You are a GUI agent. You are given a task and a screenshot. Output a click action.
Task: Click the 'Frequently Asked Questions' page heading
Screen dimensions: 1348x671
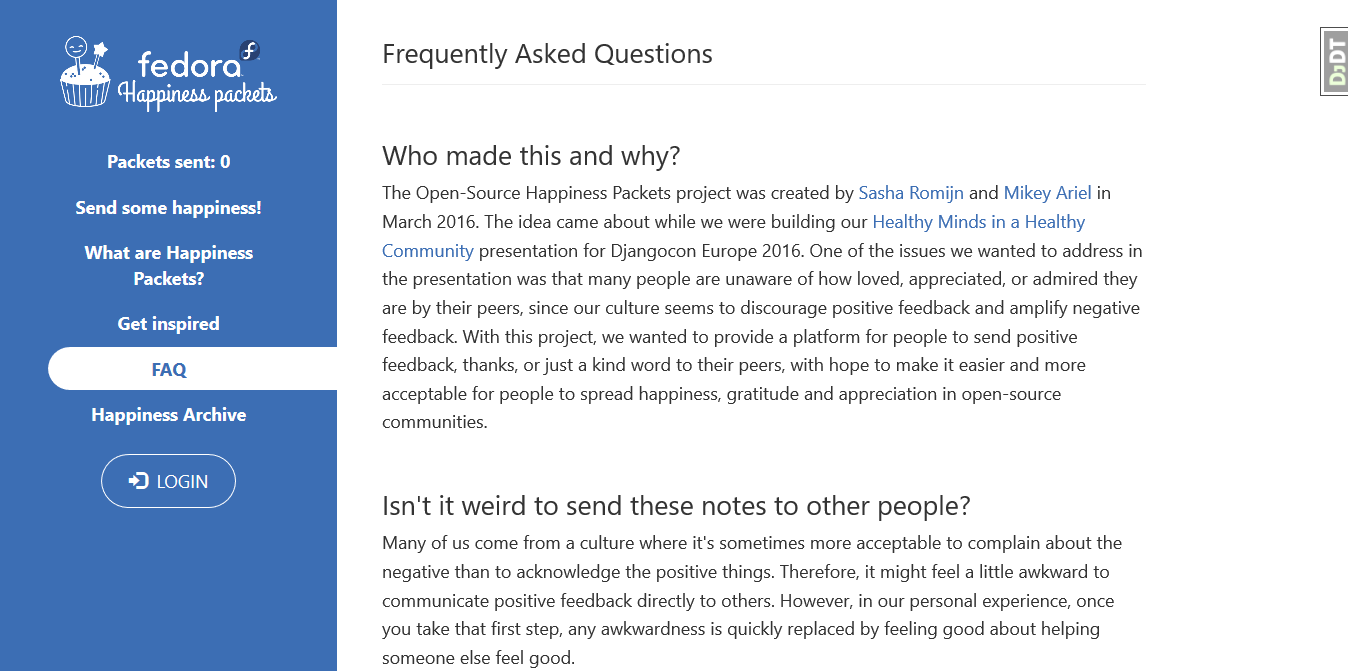[x=548, y=54]
